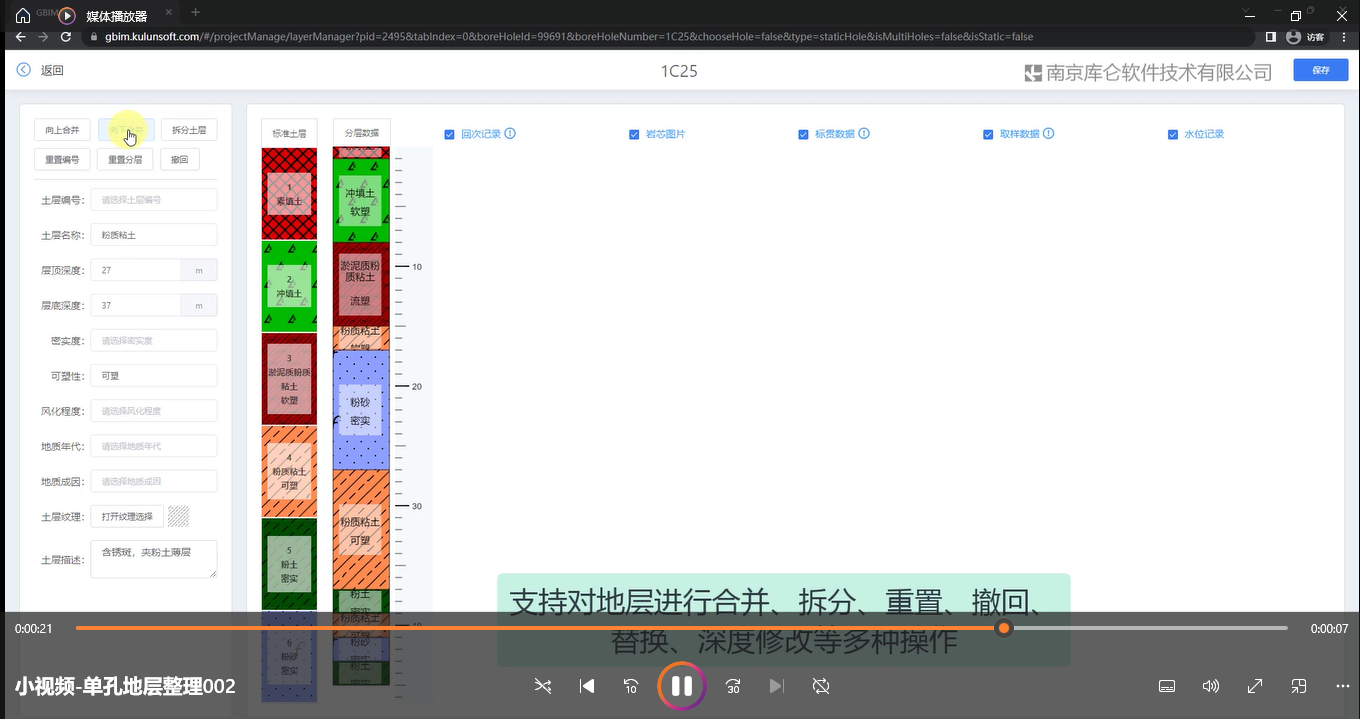Click the 撤回 undo button
This screenshot has height=719, width=1360.
coord(180,159)
